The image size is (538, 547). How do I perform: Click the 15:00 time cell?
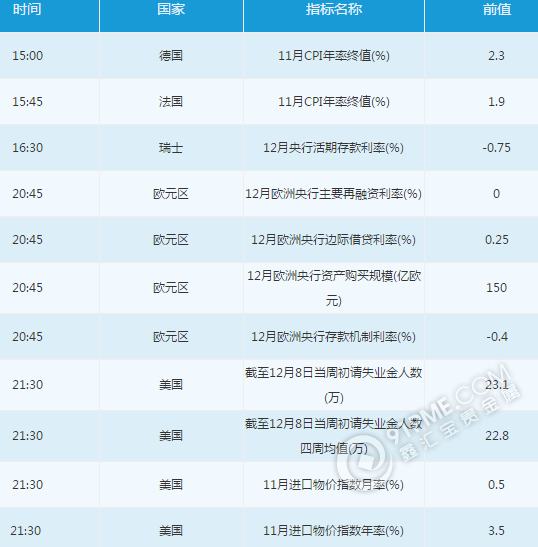point(28,56)
